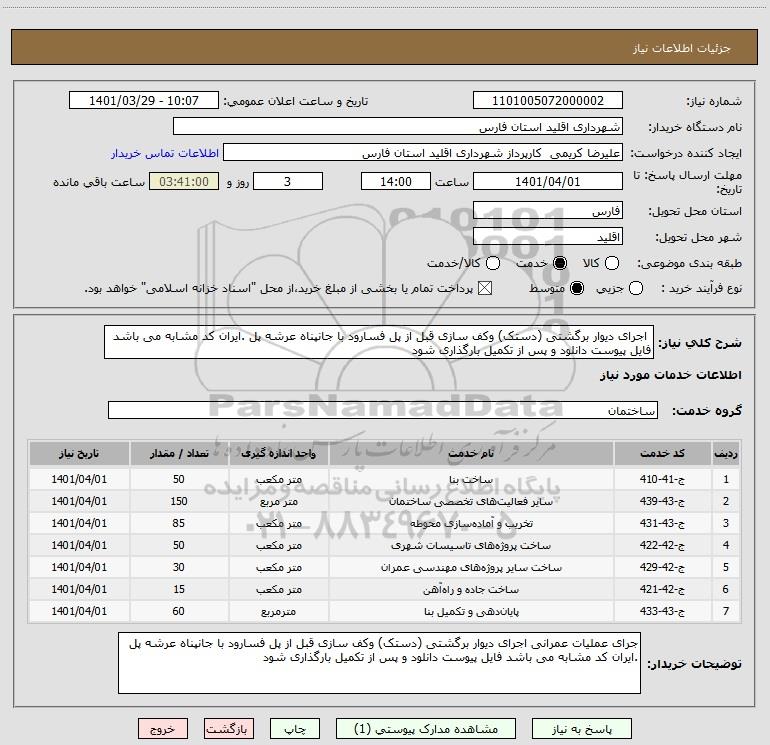Click the واحد اندازه گیری column header
This screenshot has height=745, width=770.
(x=278, y=453)
